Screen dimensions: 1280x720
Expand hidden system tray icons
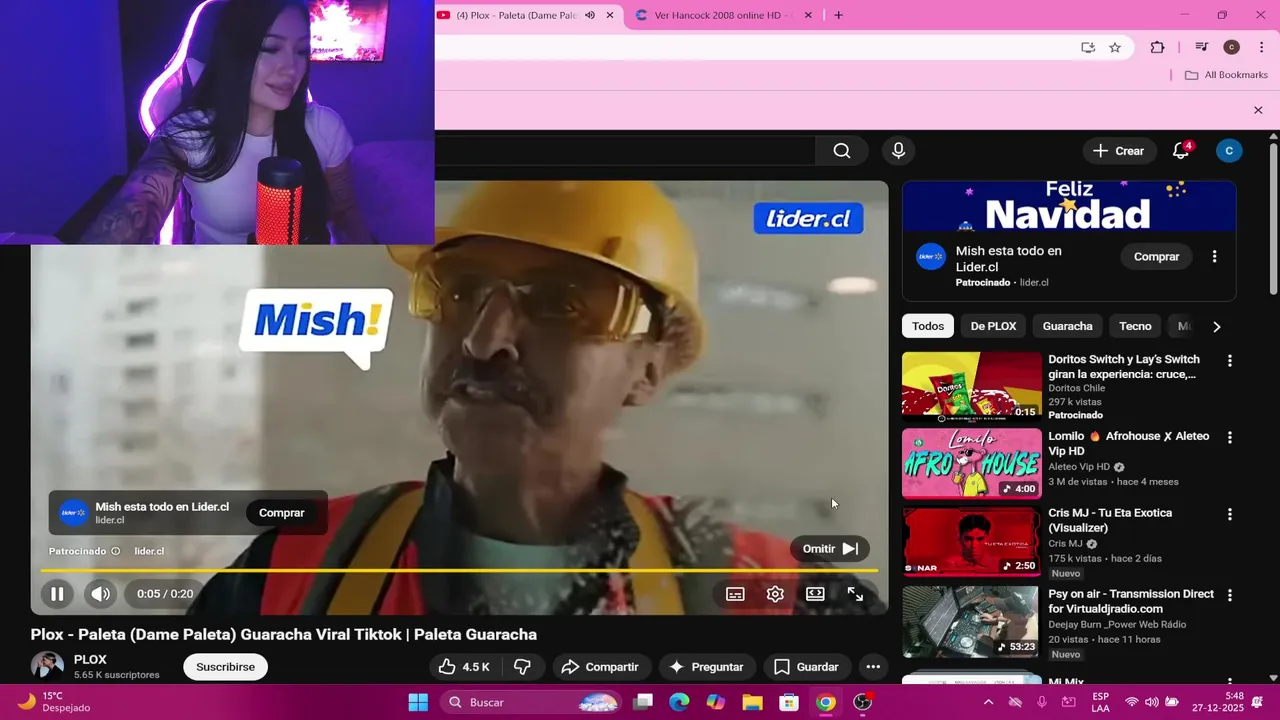(988, 702)
